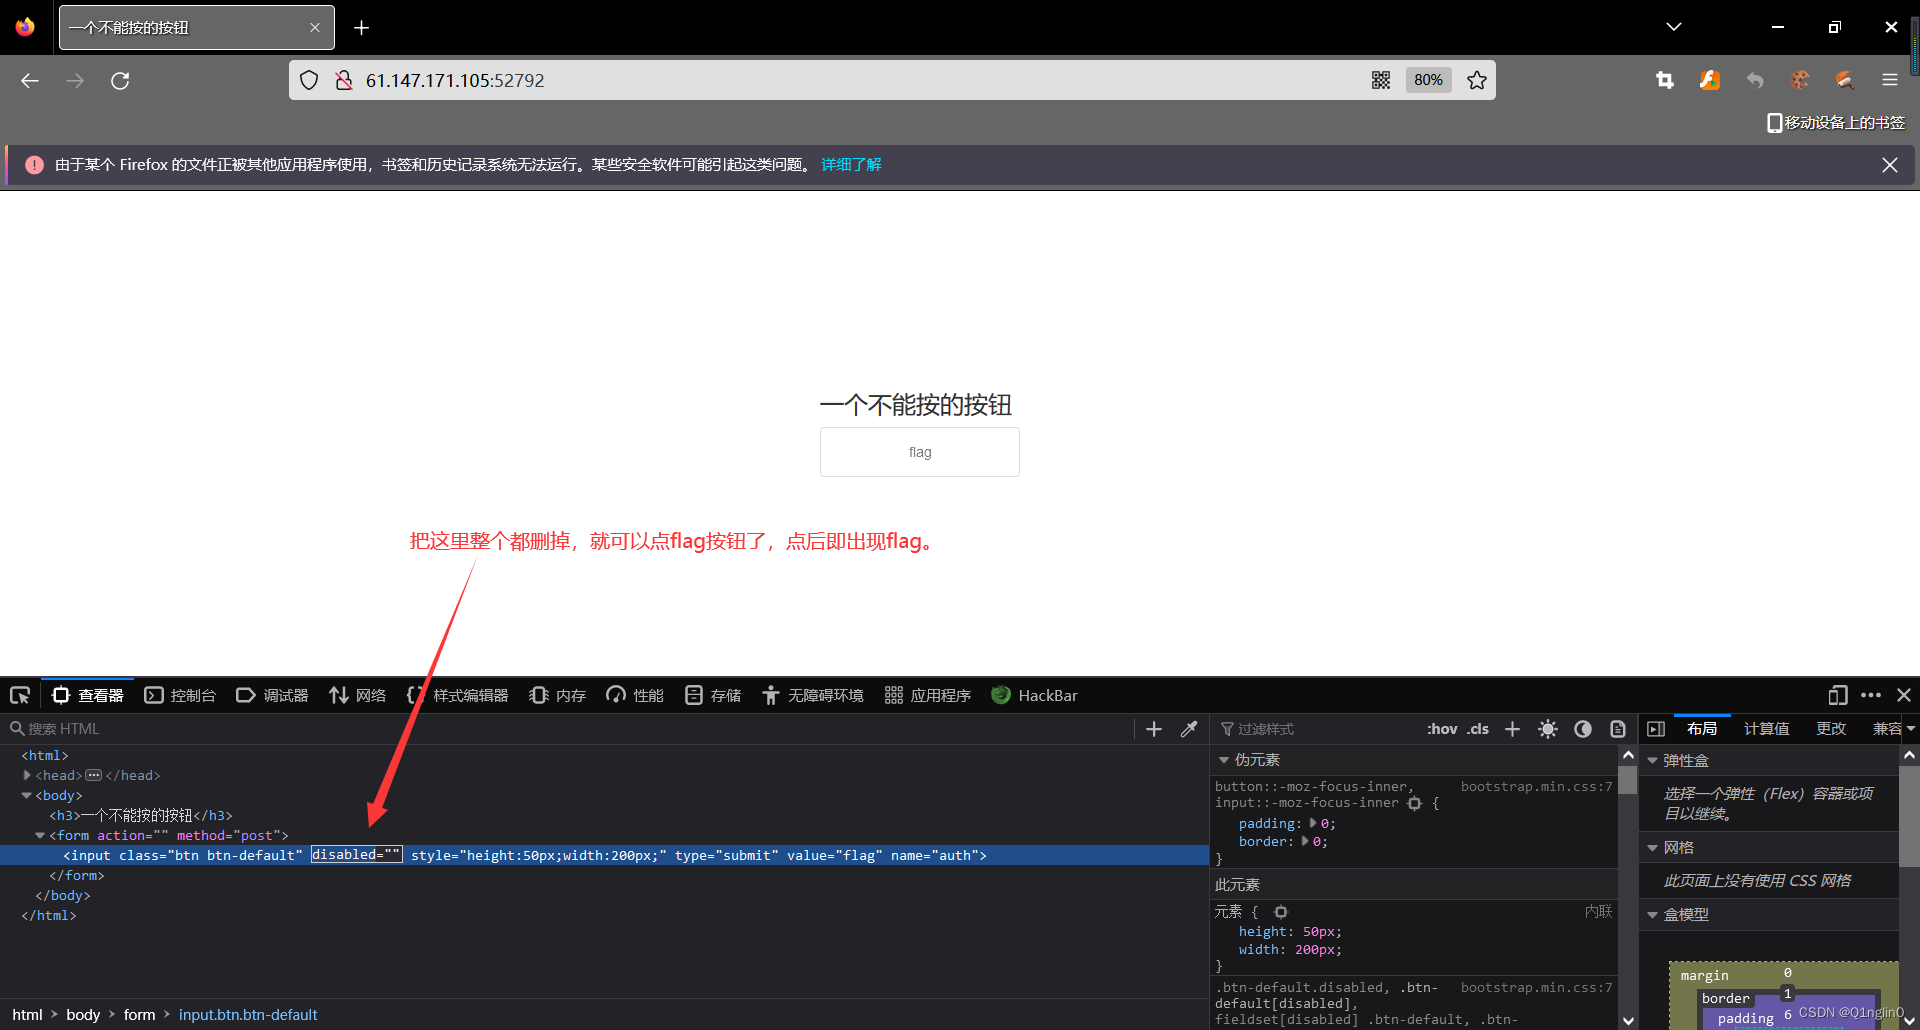Open a new browser tab

pyautogui.click(x=362, y=28)
